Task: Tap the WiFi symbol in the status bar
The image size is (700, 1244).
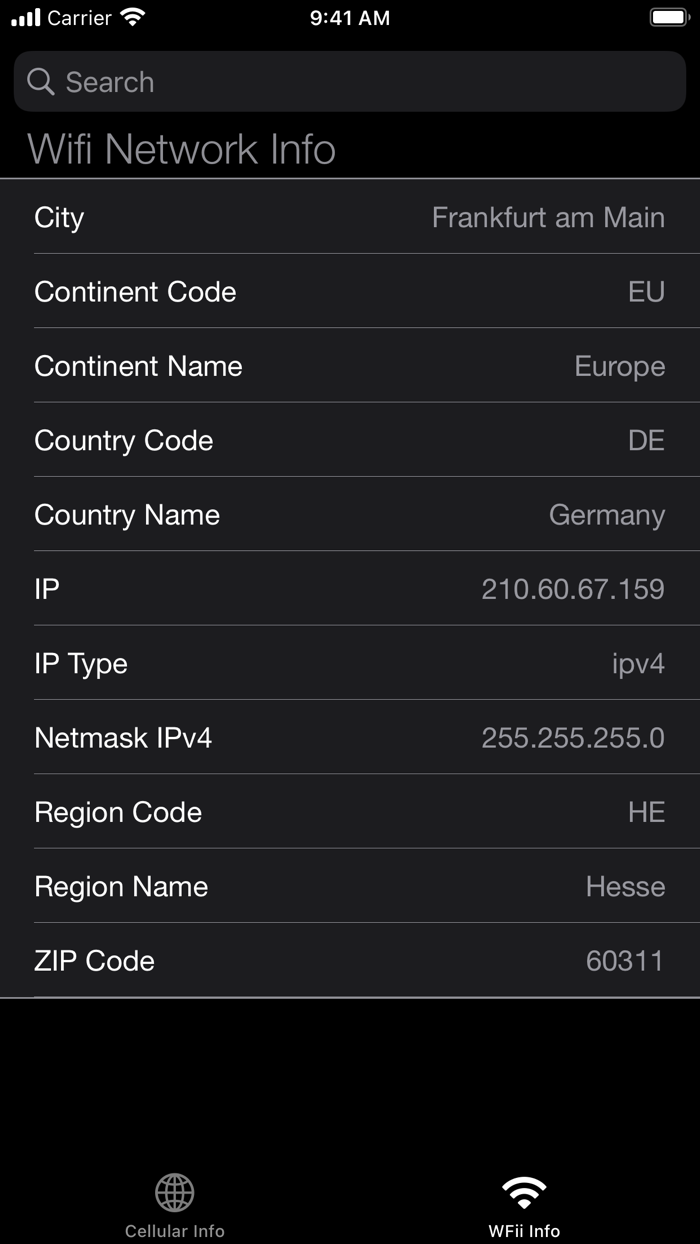Action: (x=133, y=17)
